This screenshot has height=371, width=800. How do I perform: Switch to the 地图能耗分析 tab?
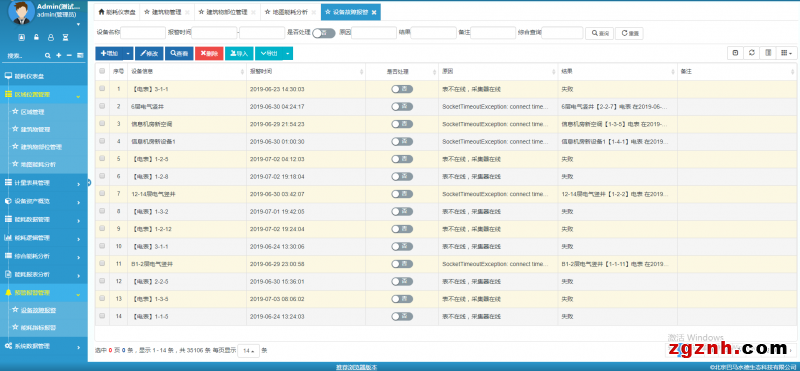(288, 12)
